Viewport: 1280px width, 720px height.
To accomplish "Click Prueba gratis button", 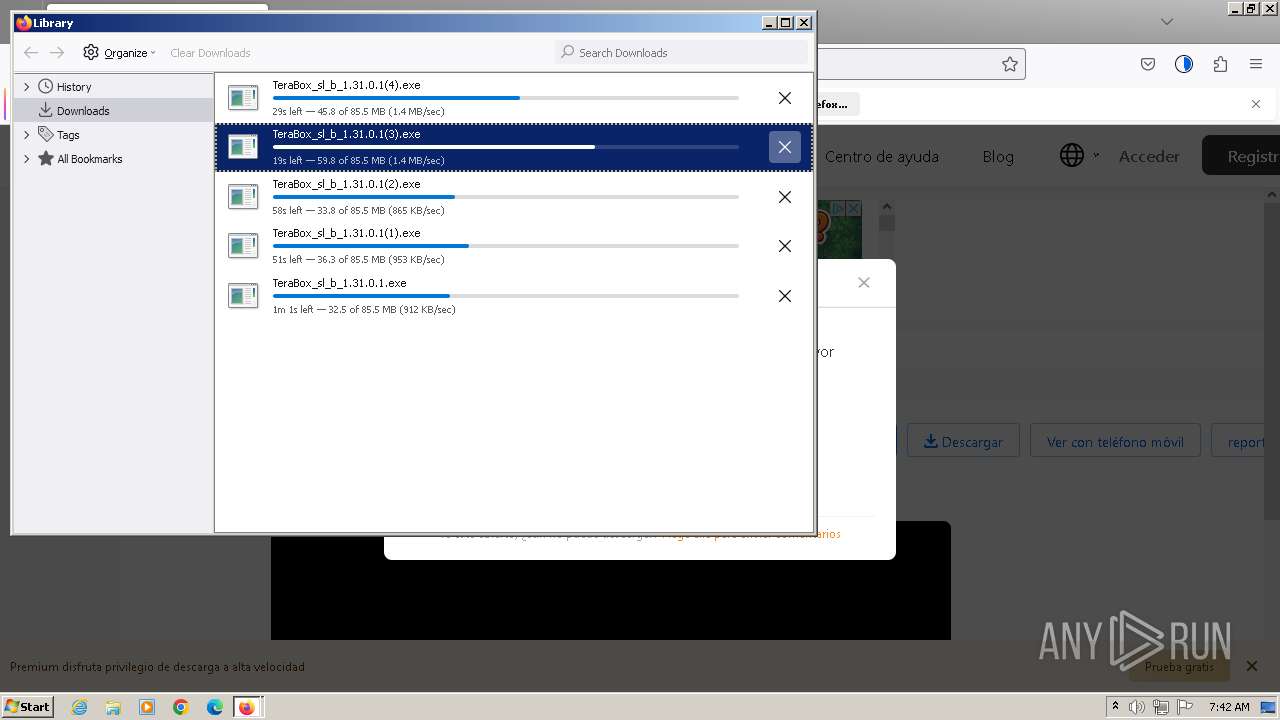I will click(x=1179, y=666).
